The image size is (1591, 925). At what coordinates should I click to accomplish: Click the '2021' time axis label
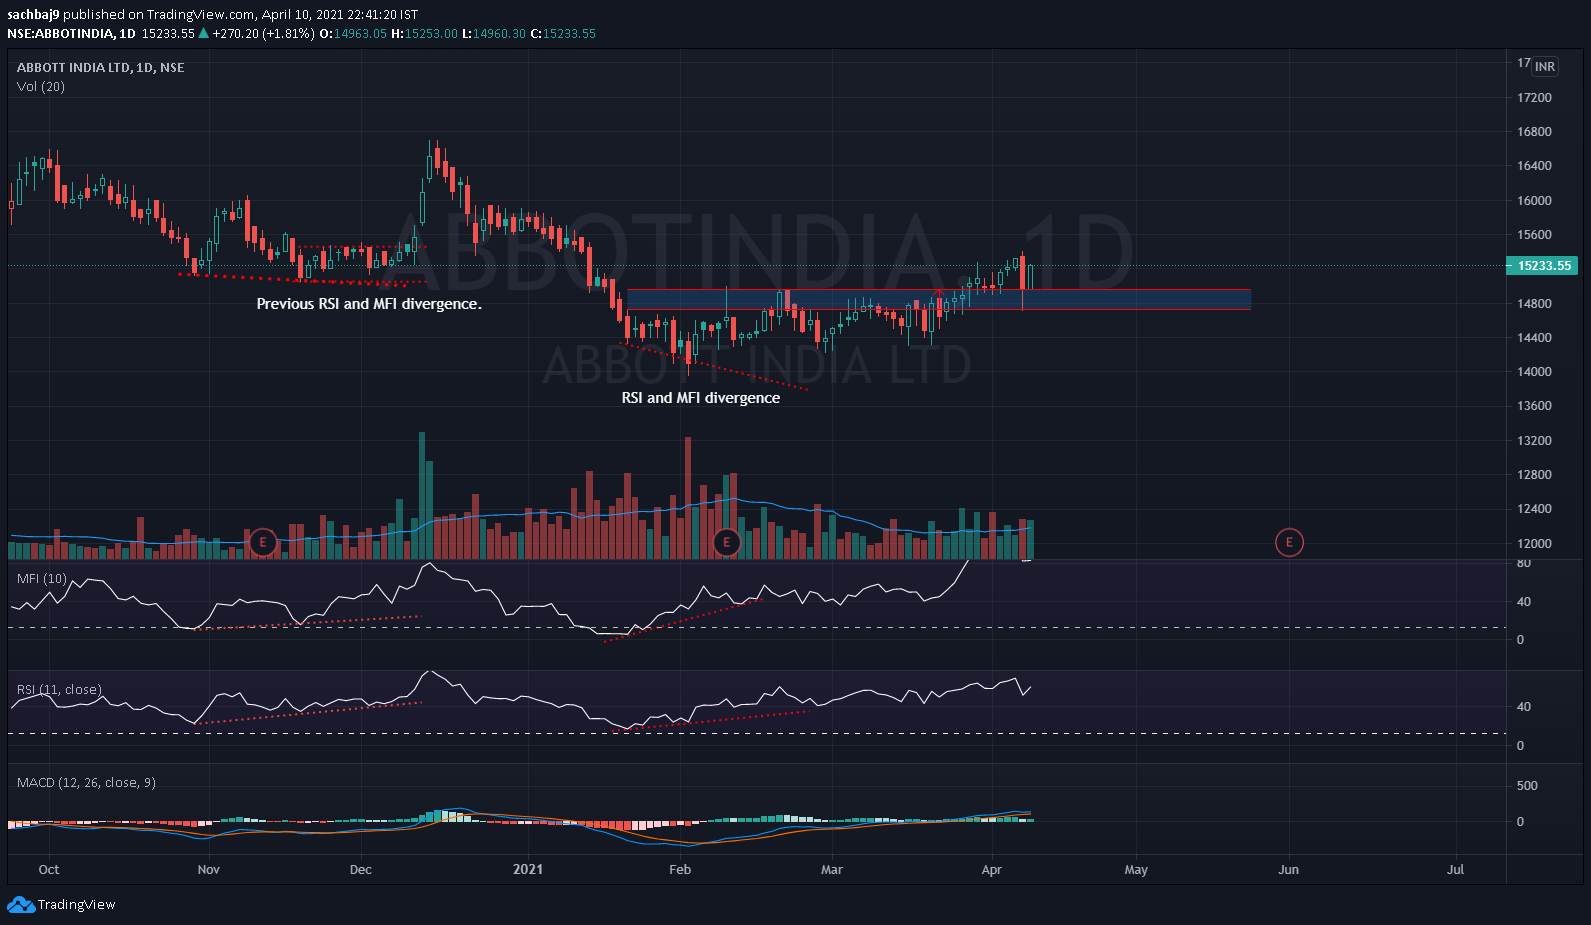coord(528,869)
